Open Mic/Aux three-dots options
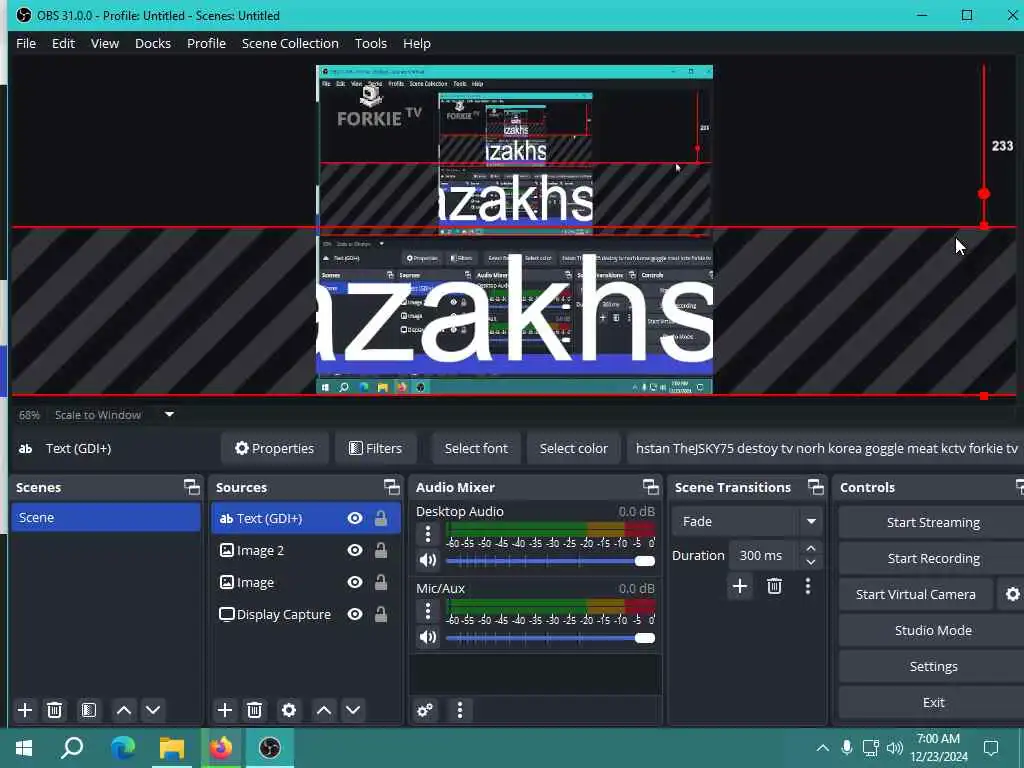This screenshot has width=1024, height=768. click(428, 611)
